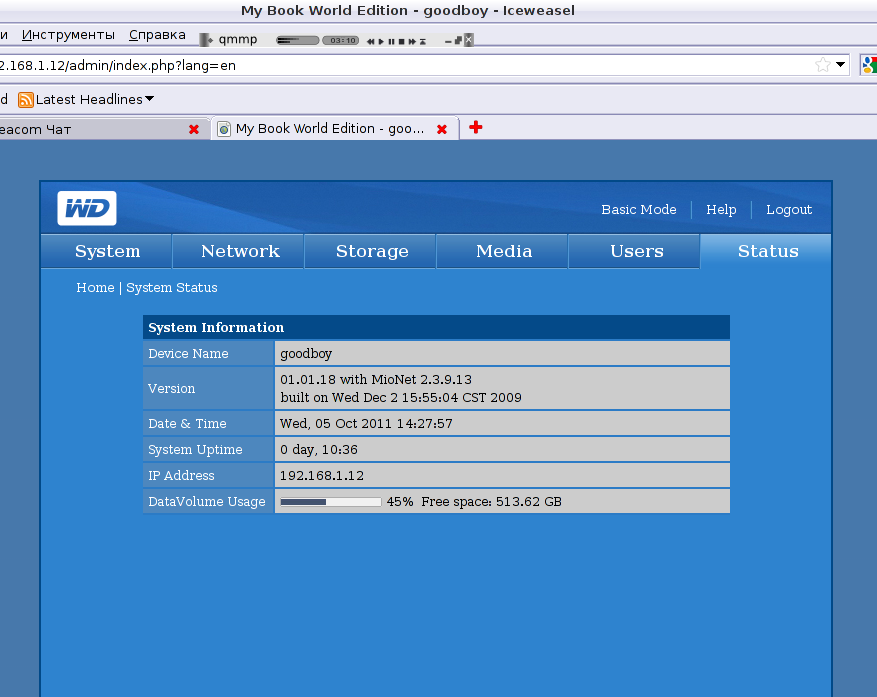Screen dimensions: 877x697
Task: Open the URL history dropdown arrow
Action: click(x=840, y=65)
